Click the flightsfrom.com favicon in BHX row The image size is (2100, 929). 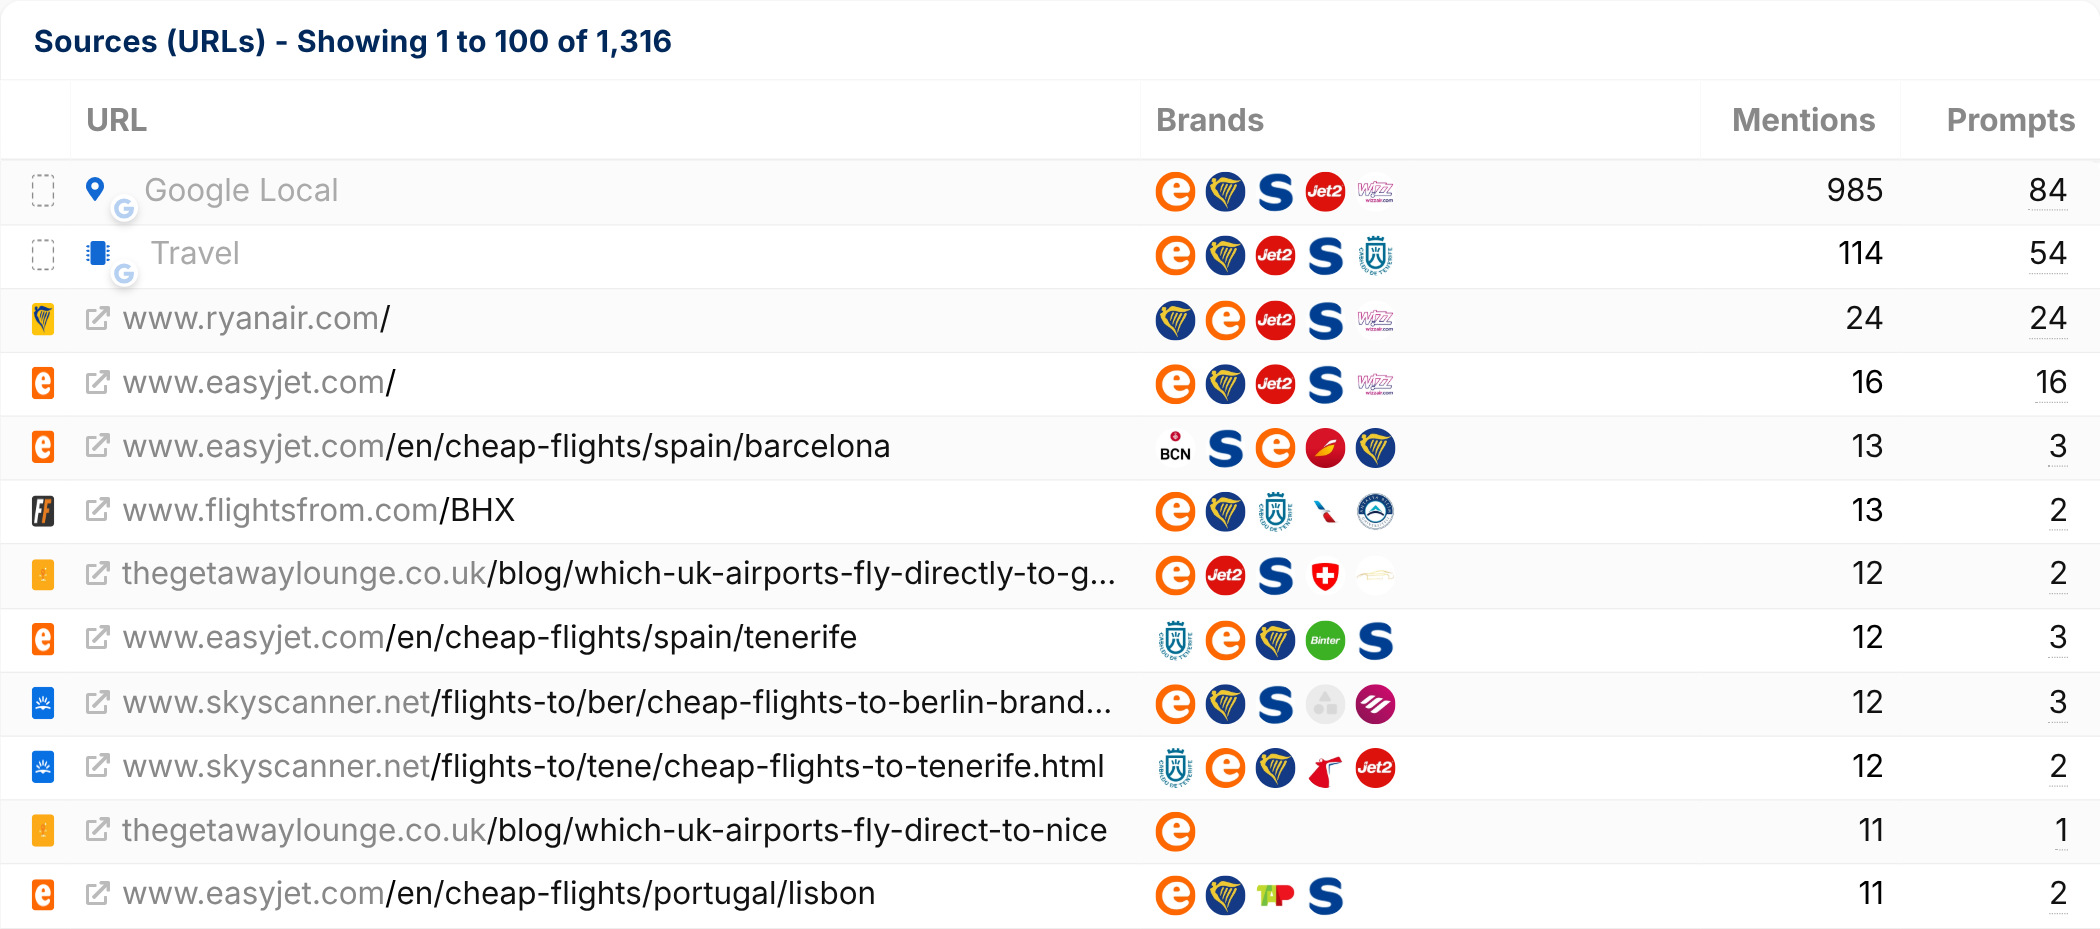(43, 511)
